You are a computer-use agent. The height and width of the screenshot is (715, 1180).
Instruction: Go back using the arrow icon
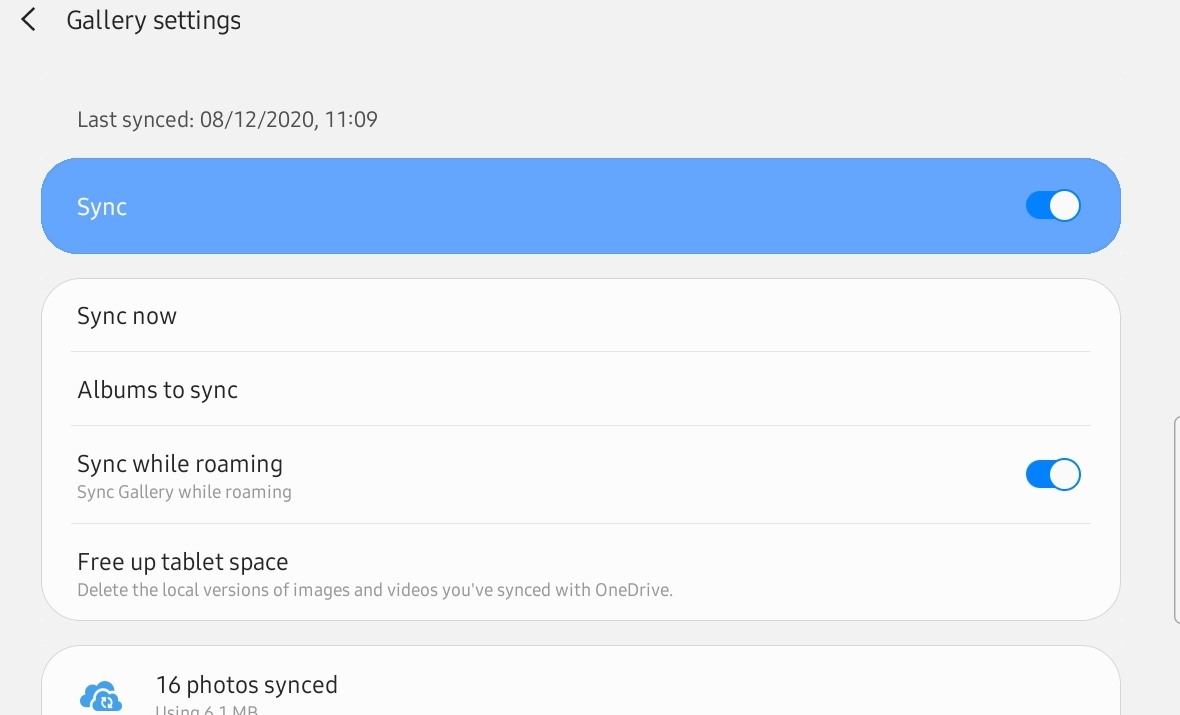pos(29,20)
